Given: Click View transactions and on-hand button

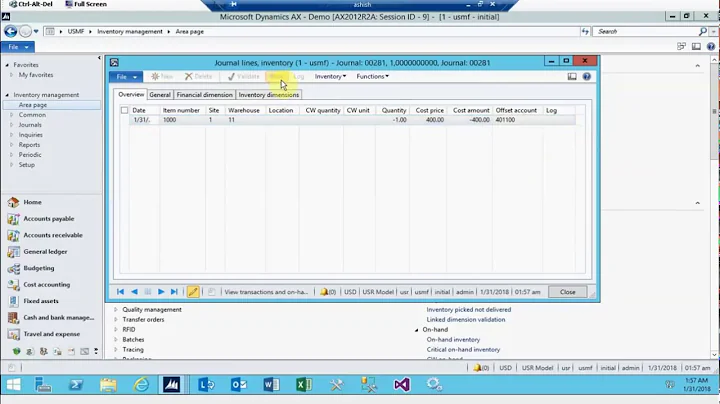Looking at the screenshot, I should (266, 292).
